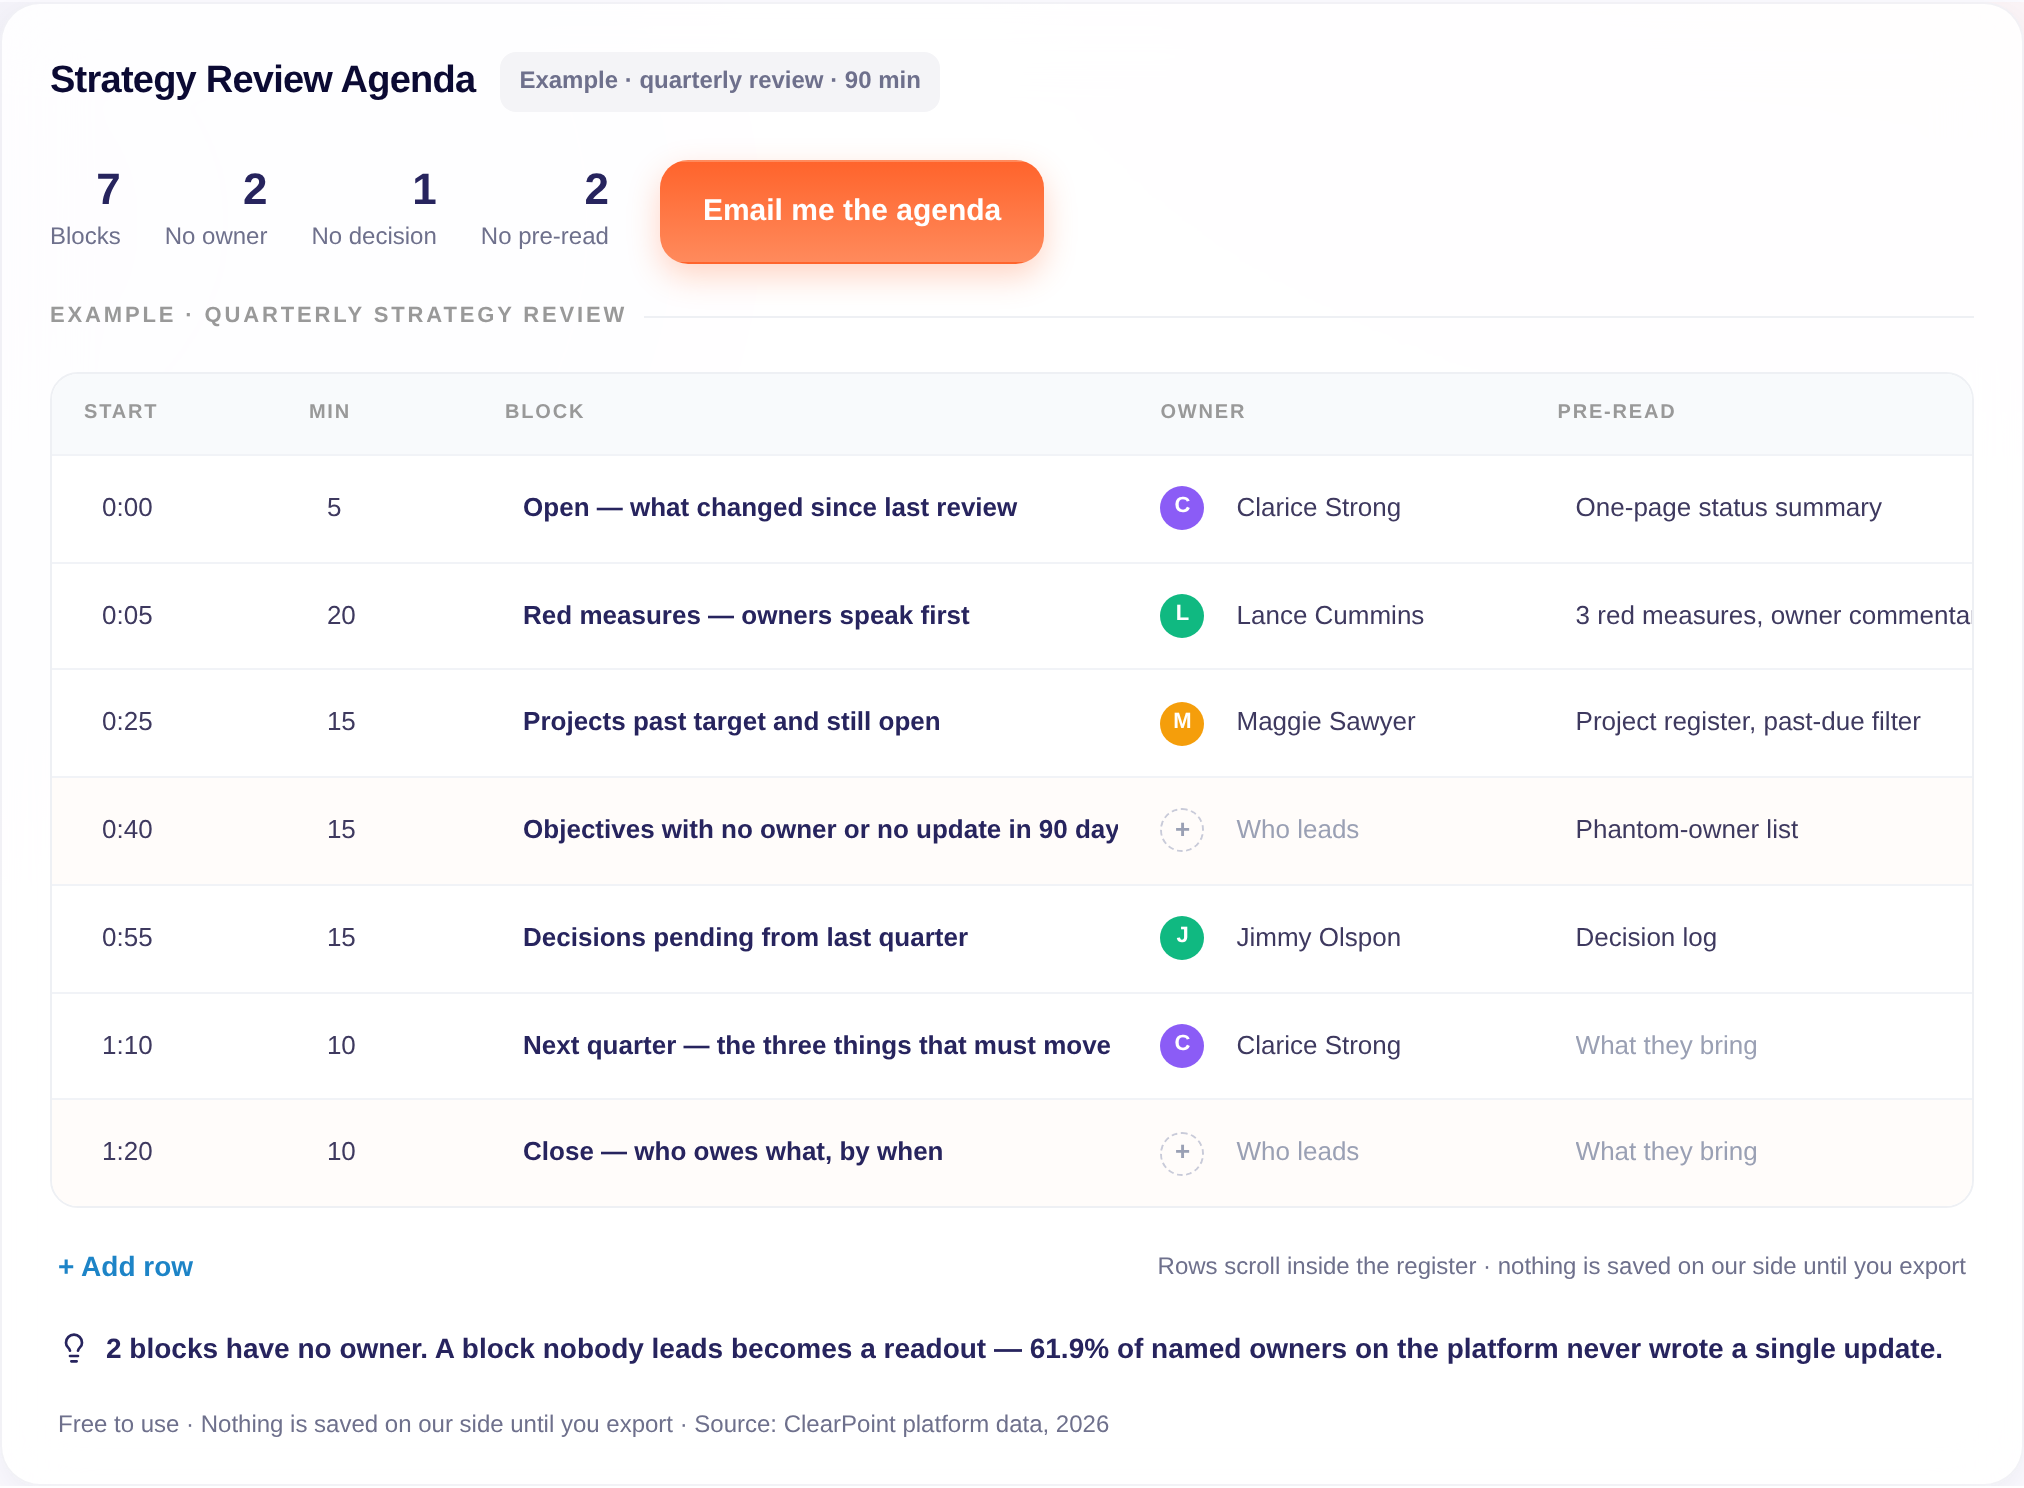Click Jimmy Olspon's green J avatar
This screenshot has width=2024, height=1488.
[1181, 937]
